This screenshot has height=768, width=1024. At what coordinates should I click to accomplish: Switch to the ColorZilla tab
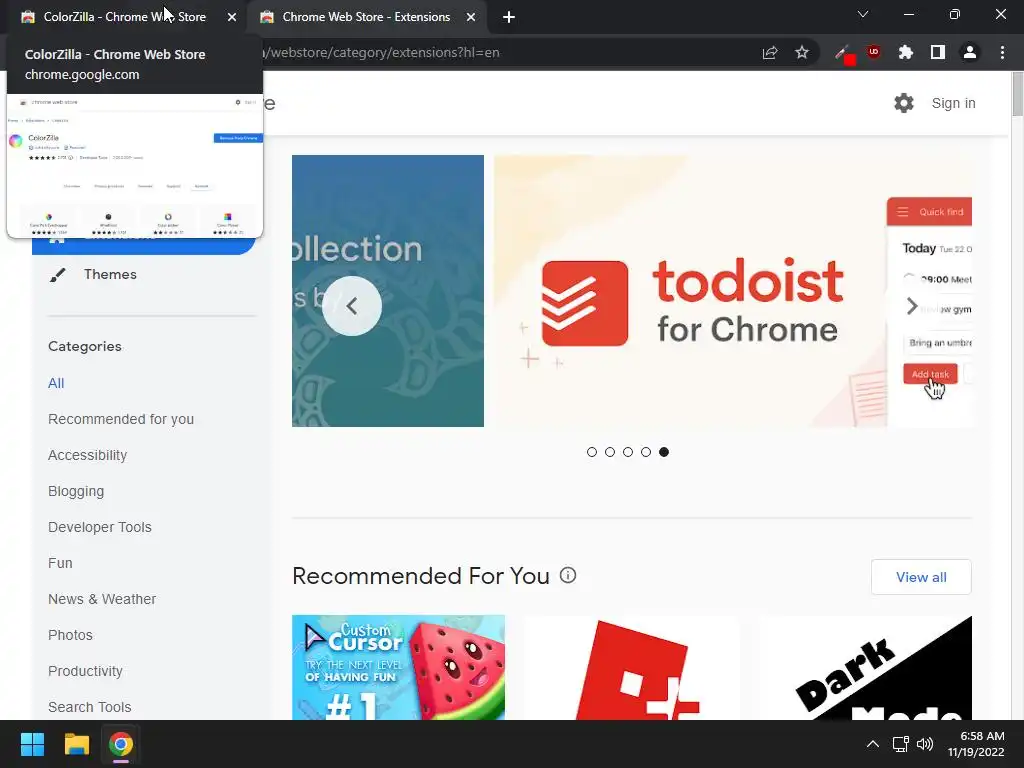point(124,17)
